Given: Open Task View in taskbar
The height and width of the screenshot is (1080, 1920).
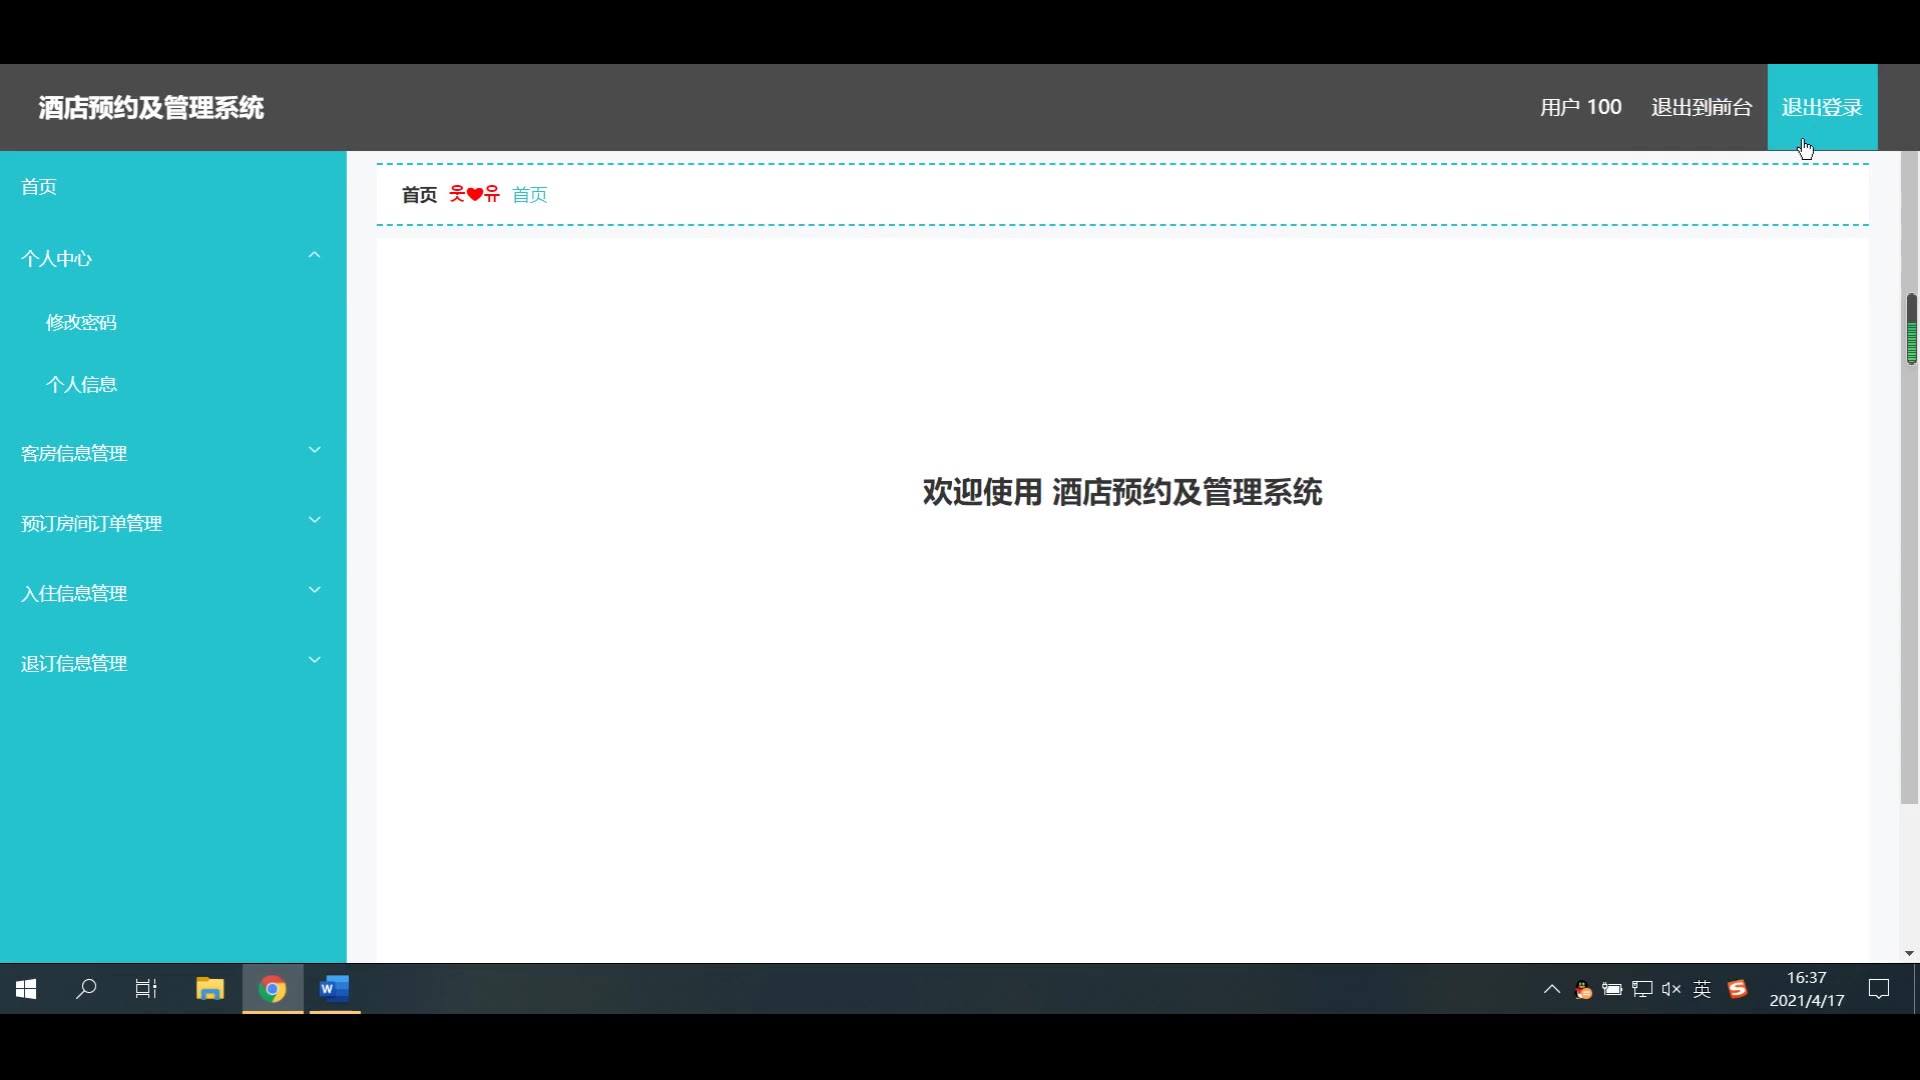Looking at the screenshot, I should [x=146, y=989].
